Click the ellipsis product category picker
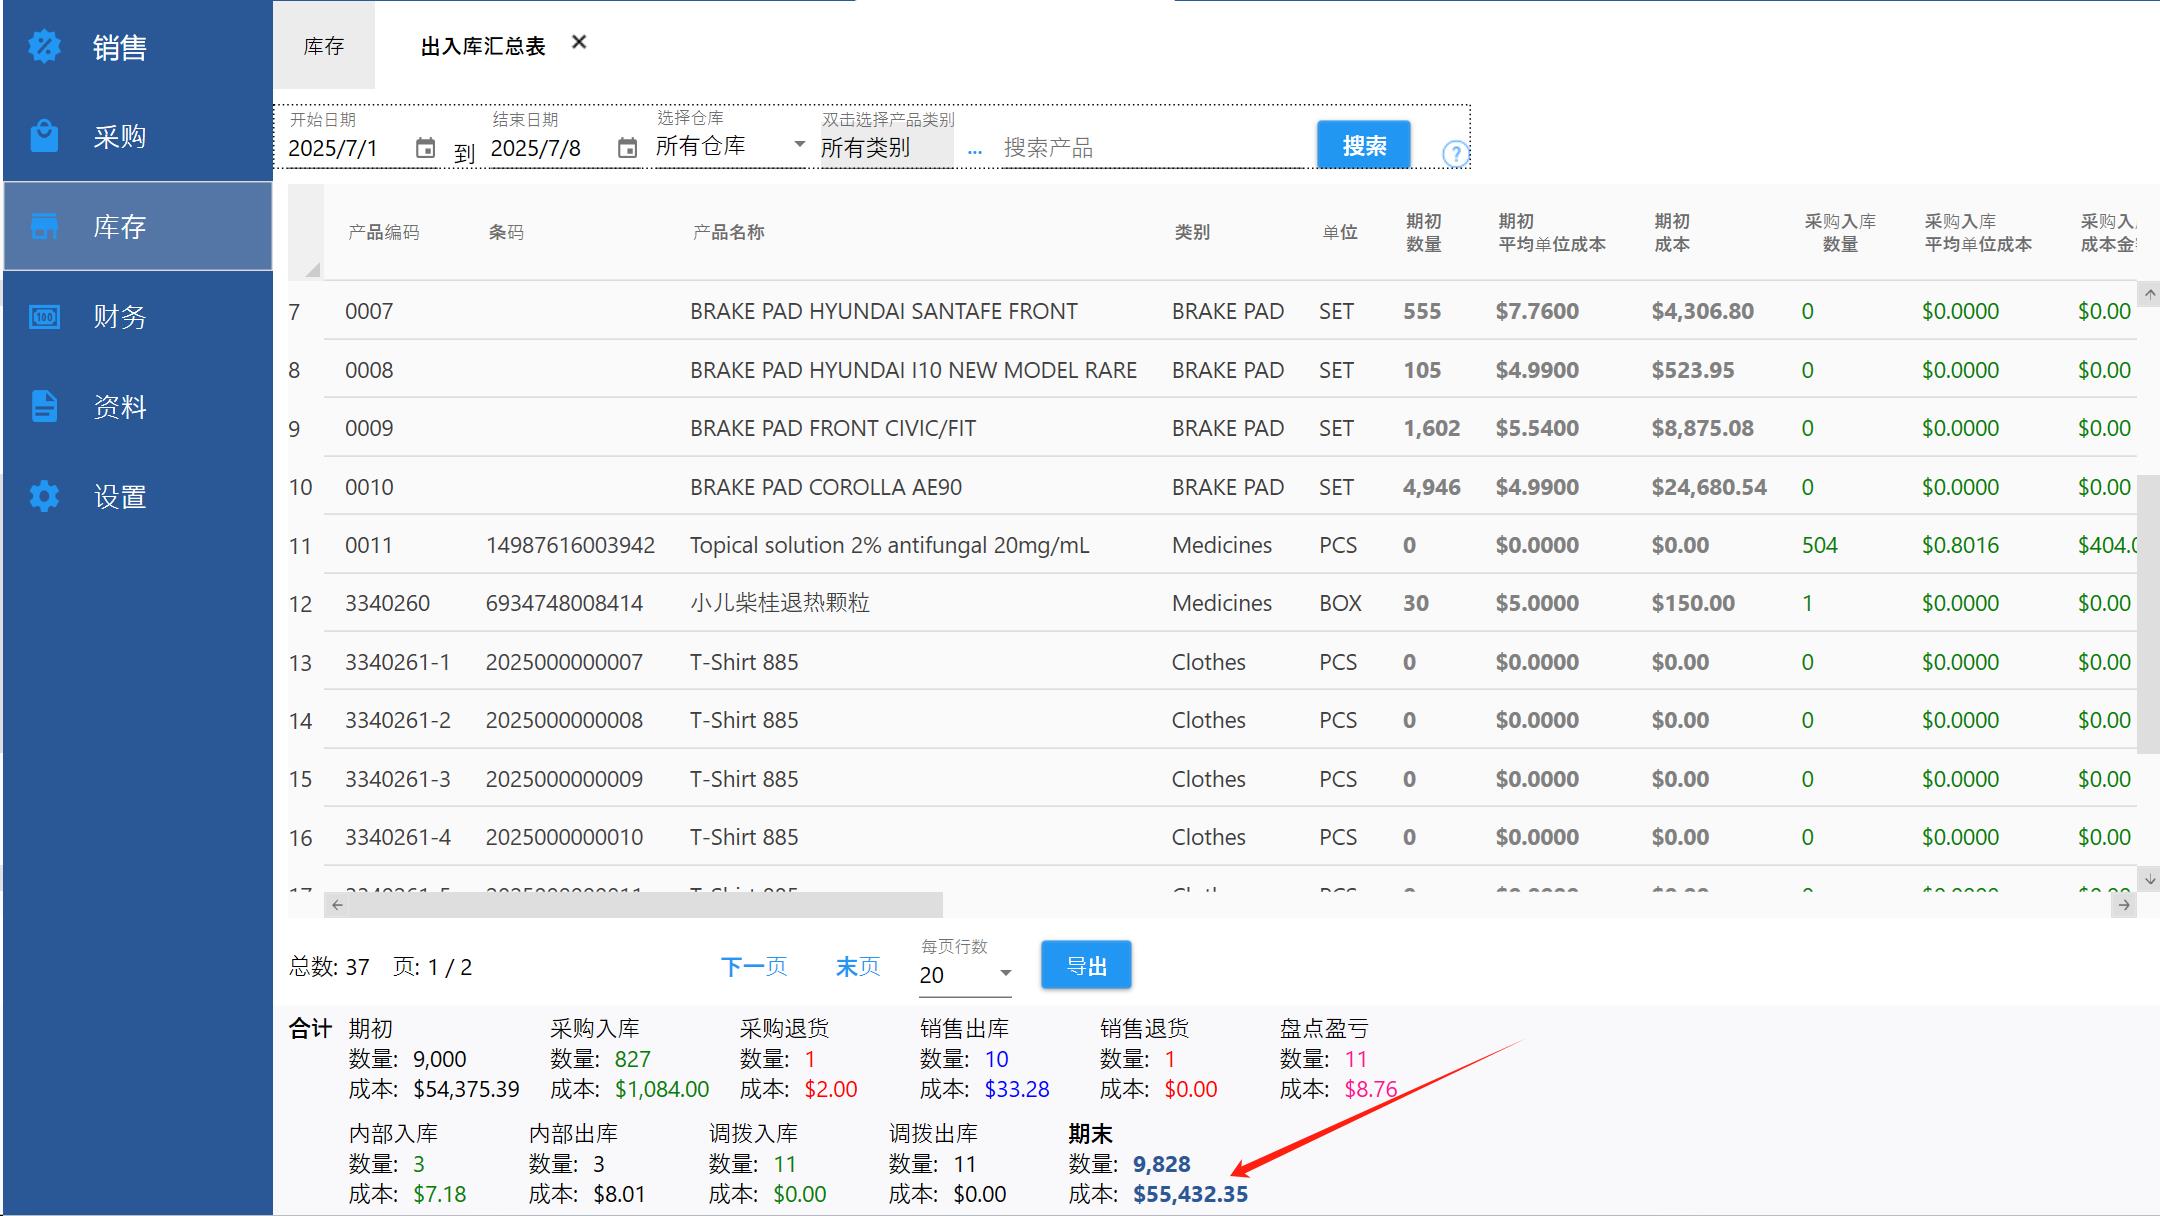Image resolution: width=2160 pixels, height=1216 pixels. click(x=975, y=150)
